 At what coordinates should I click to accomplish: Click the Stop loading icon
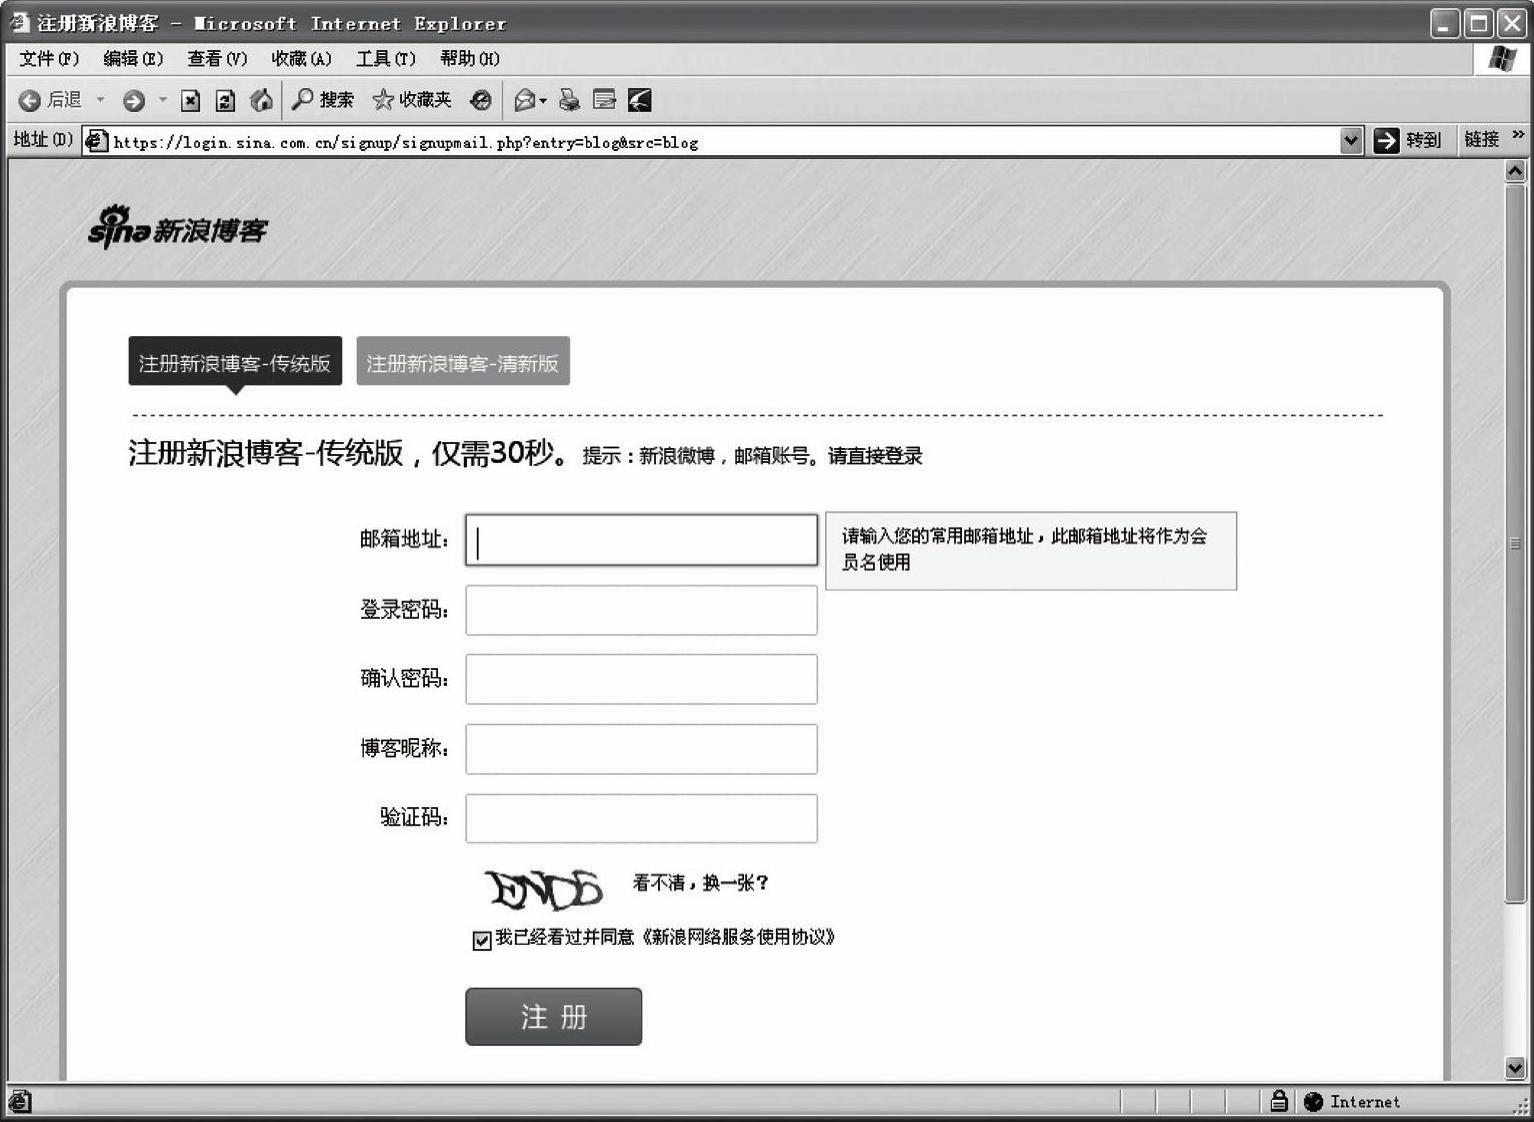point(191,100)
